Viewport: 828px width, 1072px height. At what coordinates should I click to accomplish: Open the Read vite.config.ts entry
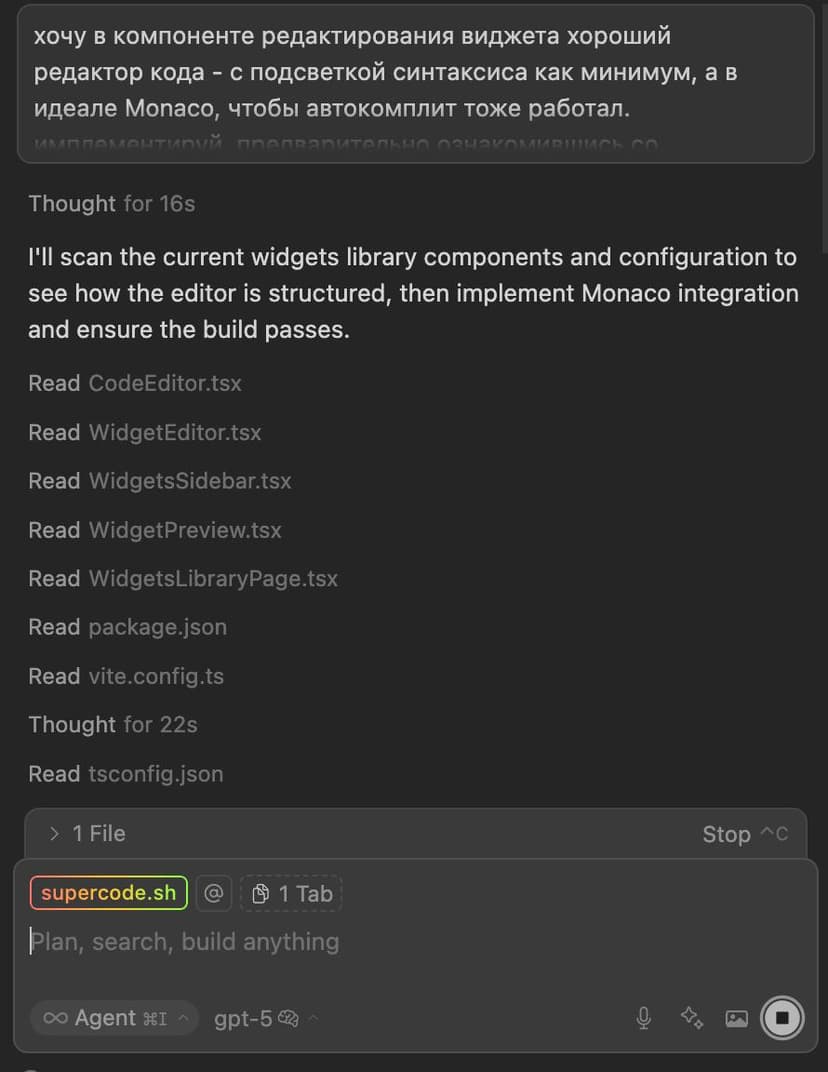point(126,676)
